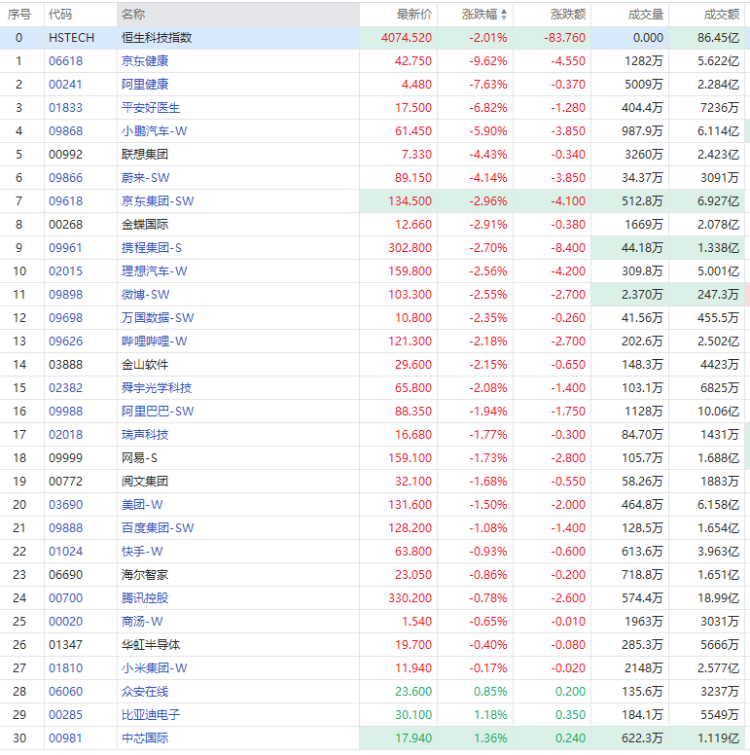Click index price 4074.520

[x=406, y=38]
